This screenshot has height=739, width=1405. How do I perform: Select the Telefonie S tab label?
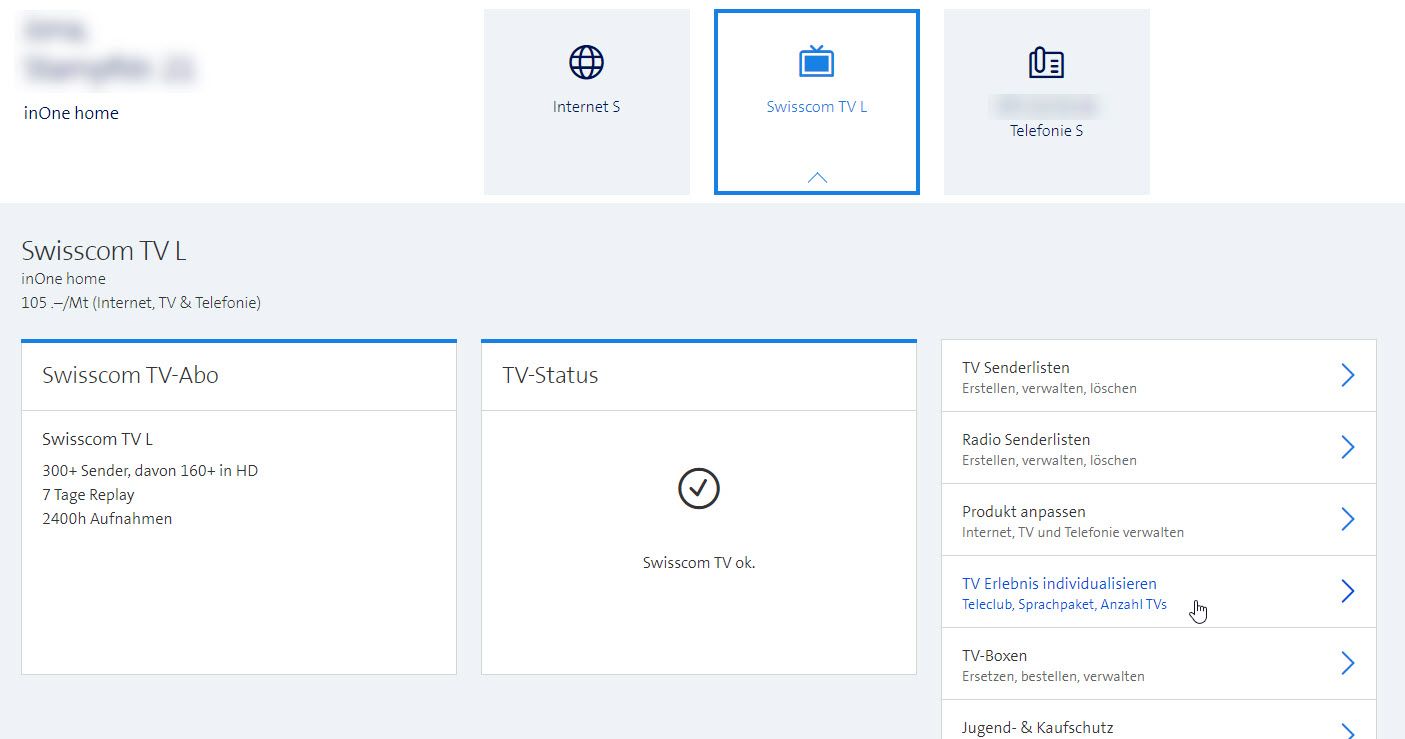coord(1046,130)
